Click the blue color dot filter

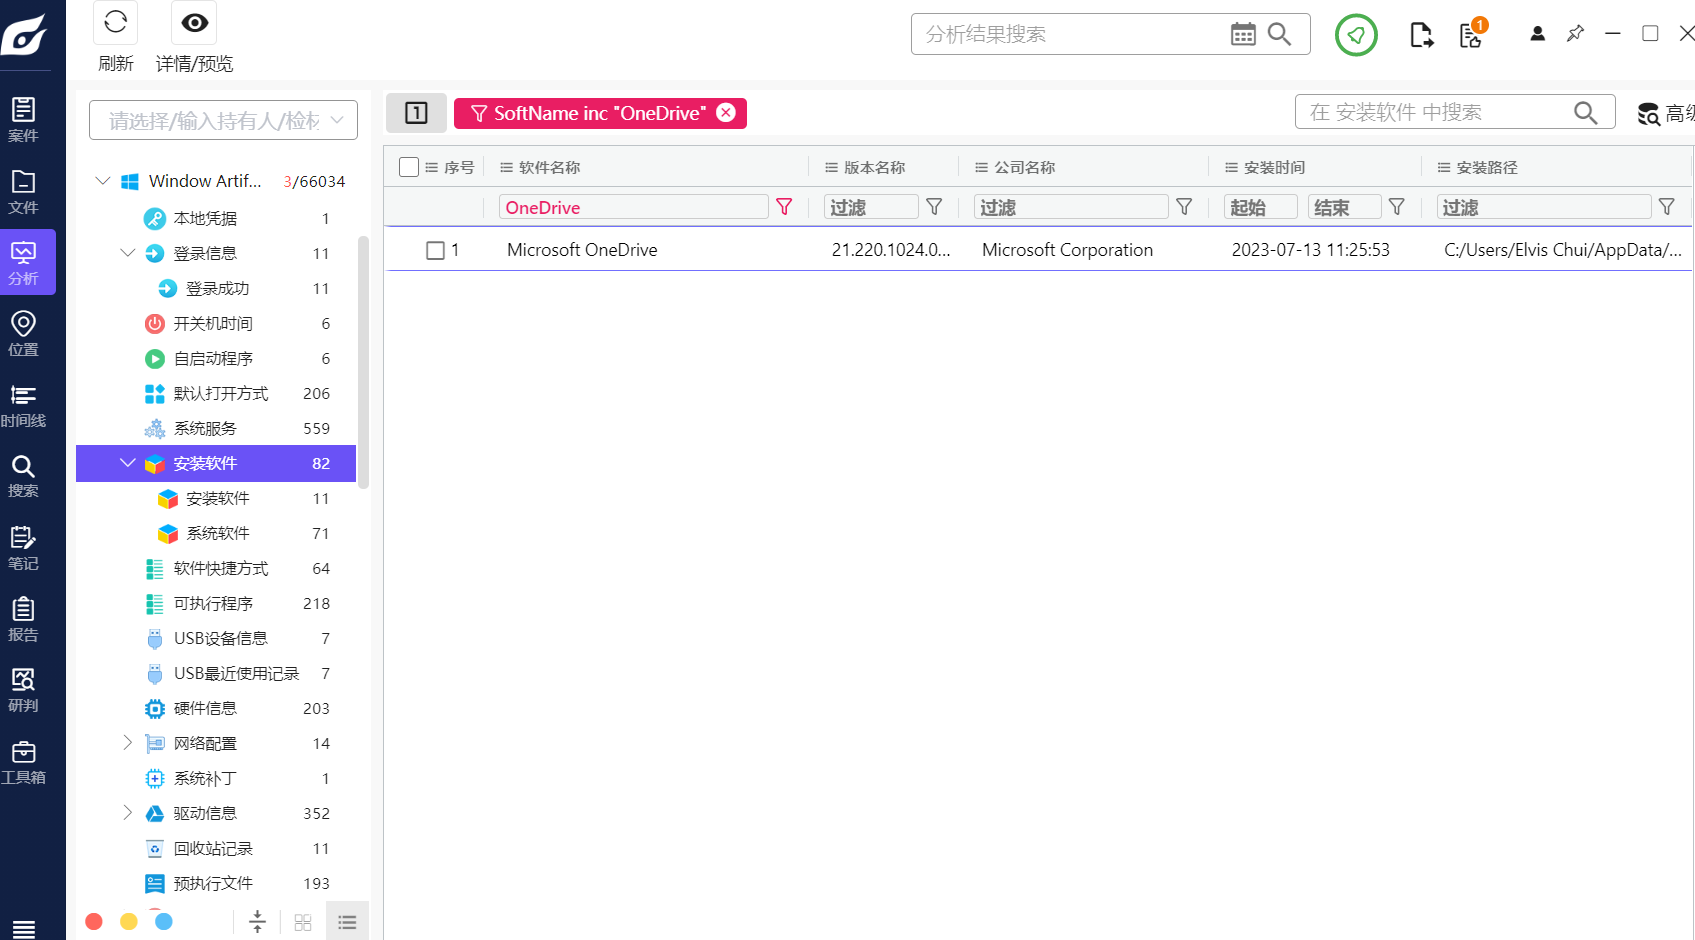[164, 922]
